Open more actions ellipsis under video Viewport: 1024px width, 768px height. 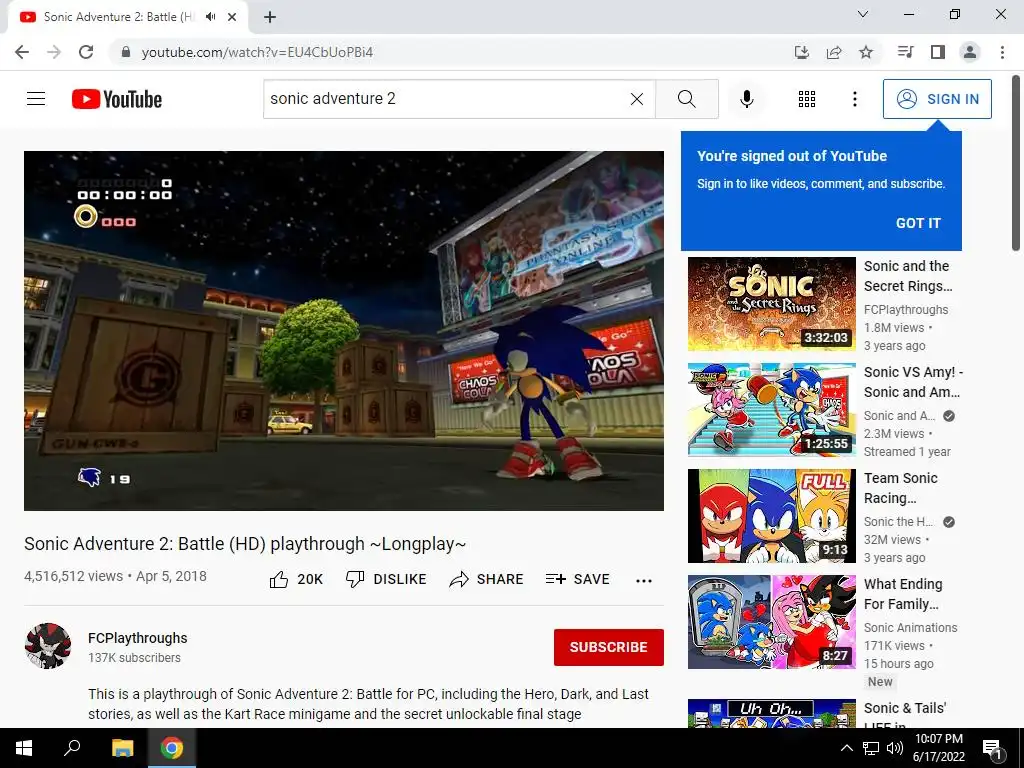(644, 581)
